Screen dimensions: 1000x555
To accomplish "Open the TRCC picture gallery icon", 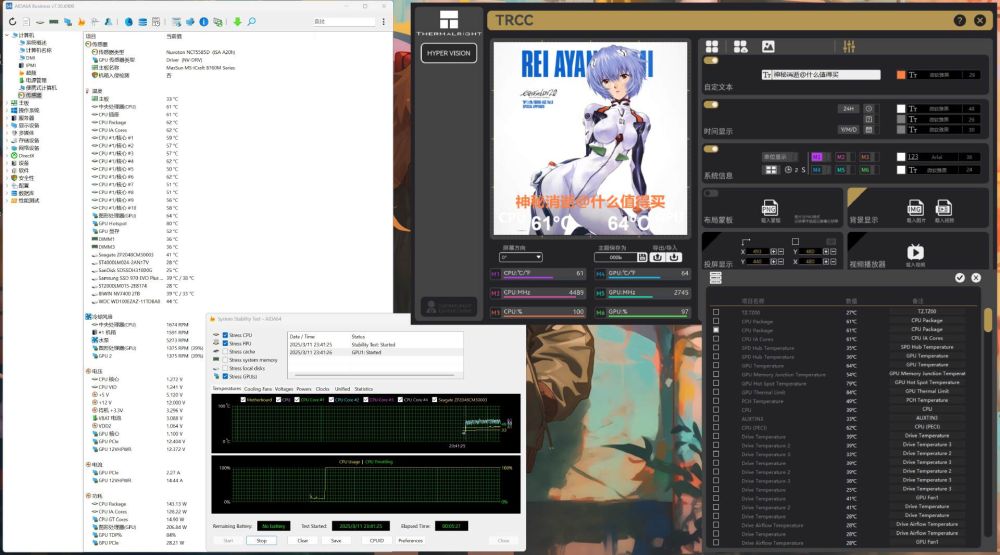I will coord(768,47).
